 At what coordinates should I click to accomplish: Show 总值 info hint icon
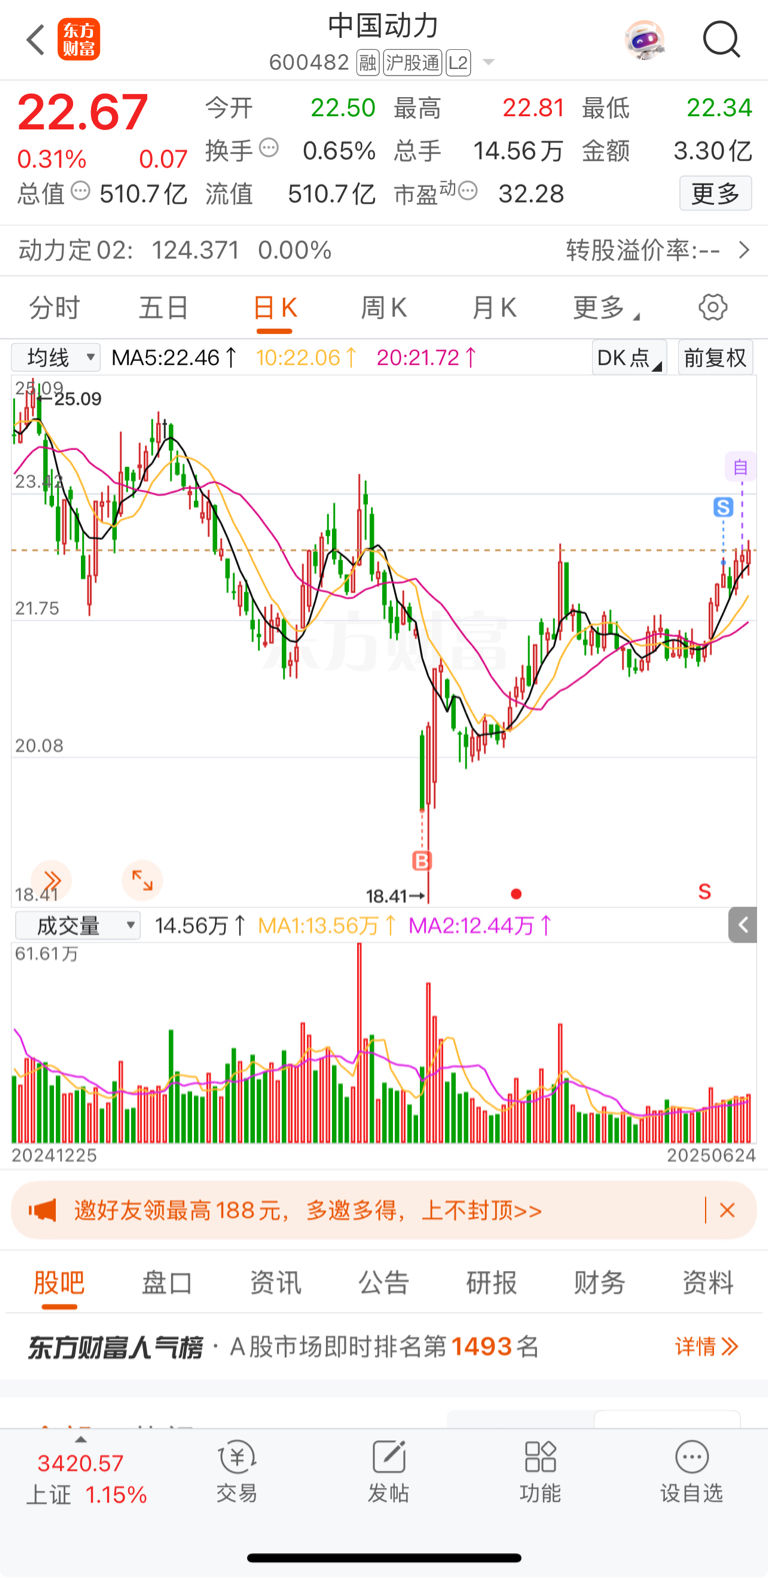pyautogui.click(x=81, y=190)
